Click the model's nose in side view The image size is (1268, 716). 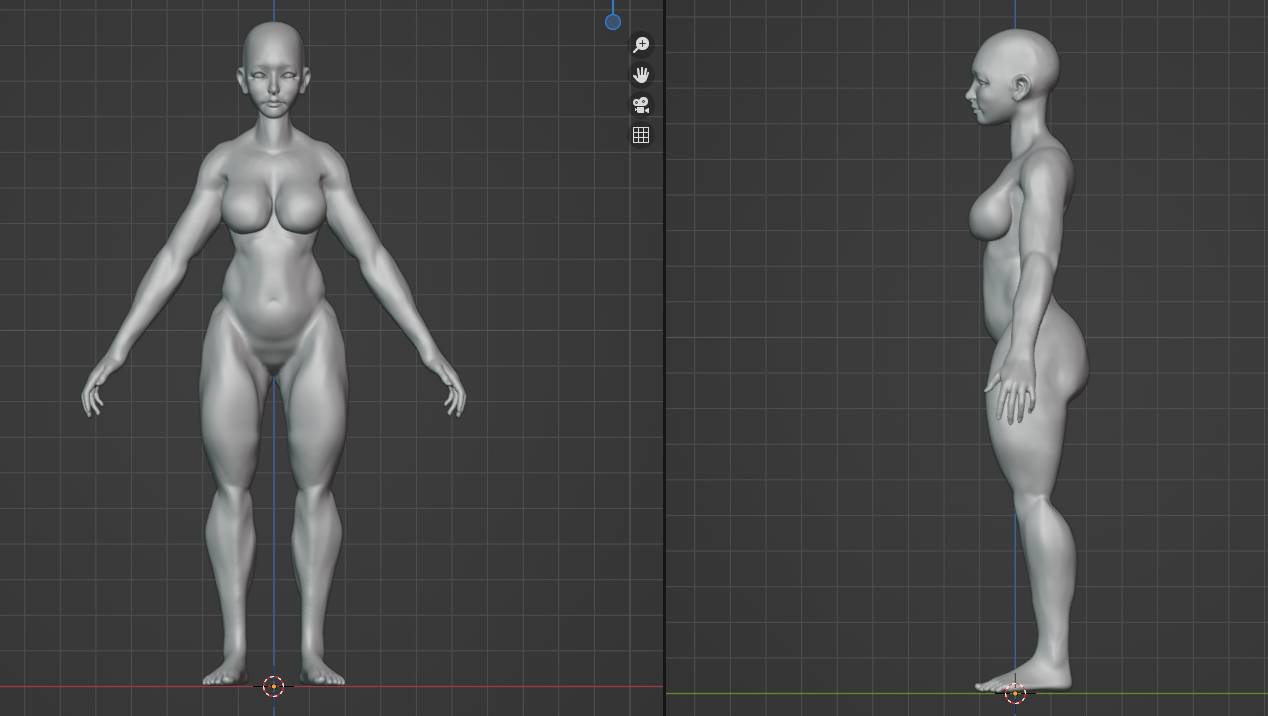(969, 94)
